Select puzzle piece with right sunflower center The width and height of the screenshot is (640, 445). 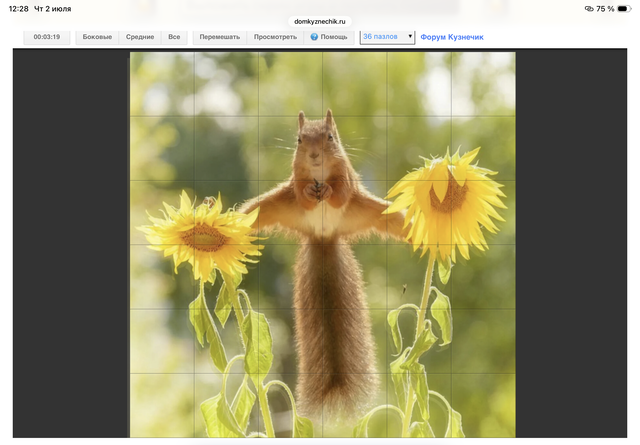(x=419, y=213)
